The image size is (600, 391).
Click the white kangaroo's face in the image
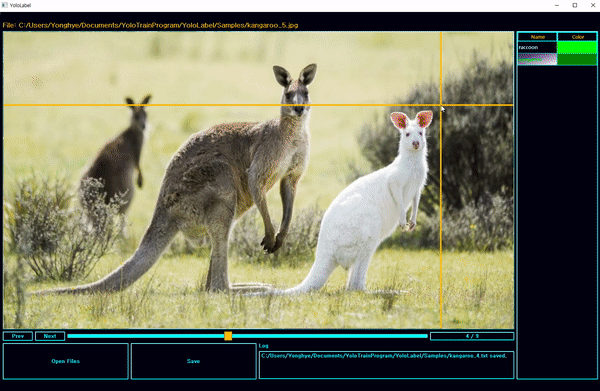click(x=414, y=138)
